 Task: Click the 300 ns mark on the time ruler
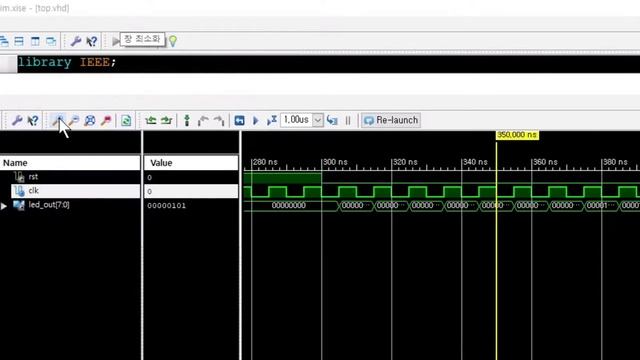(335, 162)
